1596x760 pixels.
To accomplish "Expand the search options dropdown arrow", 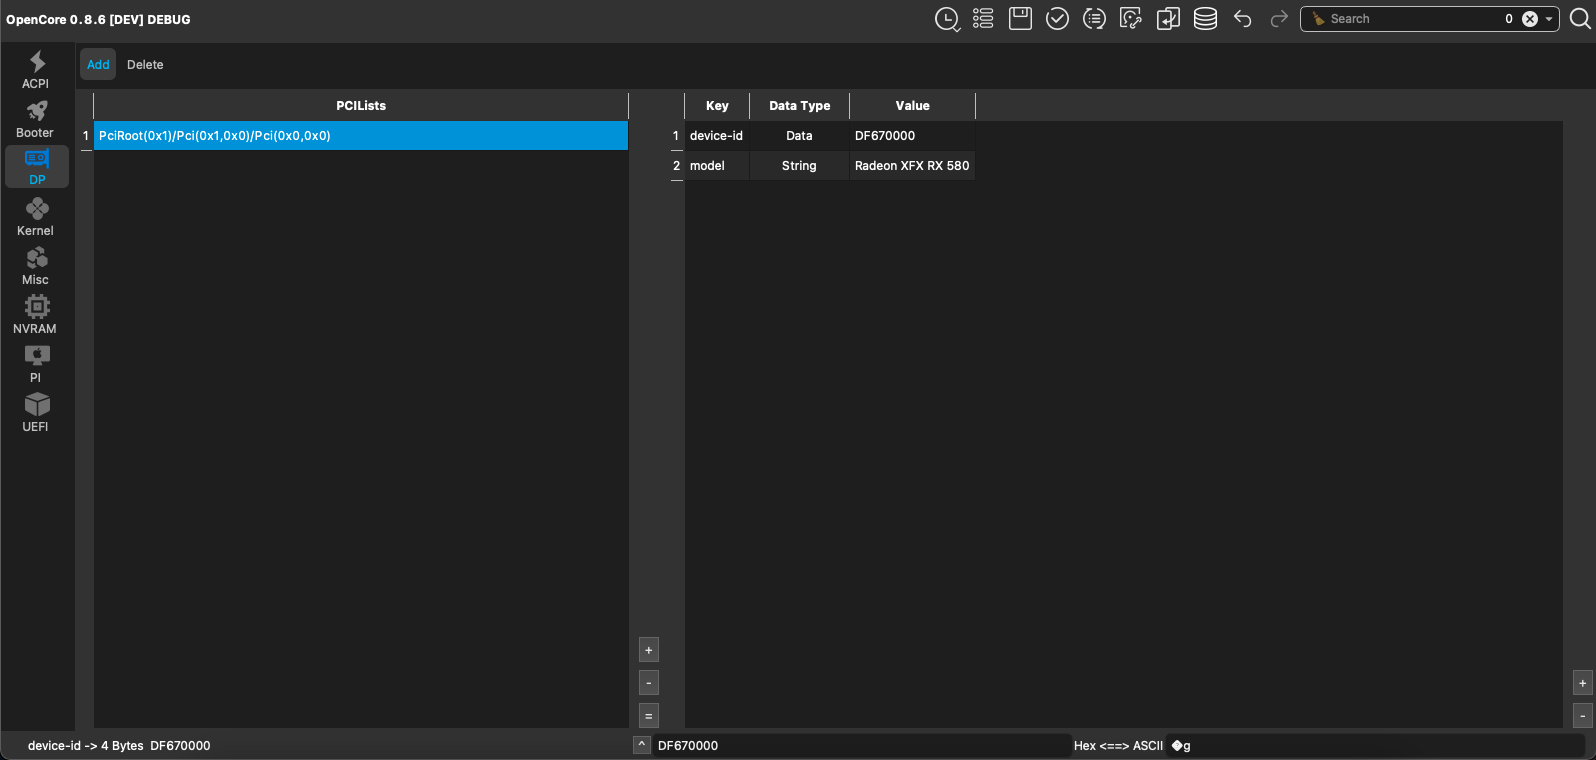I will click(1549, 19).
